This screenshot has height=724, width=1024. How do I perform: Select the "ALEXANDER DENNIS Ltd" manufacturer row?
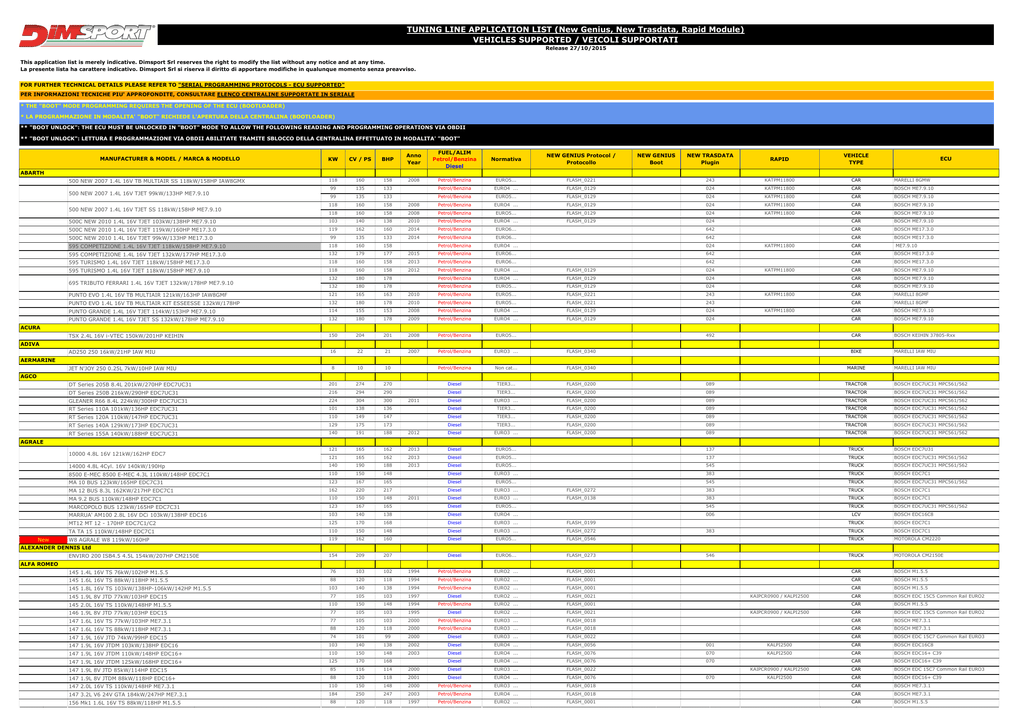pos(509,548)
